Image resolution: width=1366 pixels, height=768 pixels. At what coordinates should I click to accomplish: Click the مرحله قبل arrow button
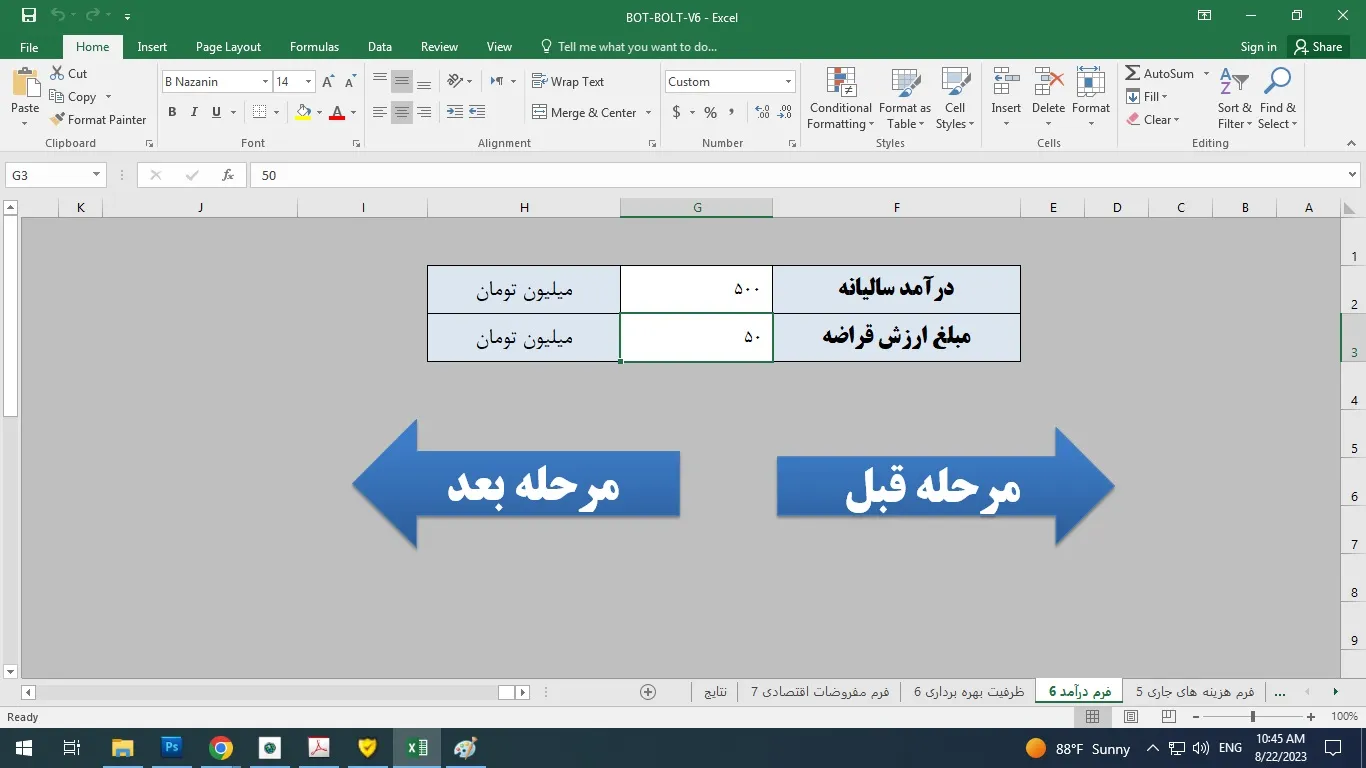(944, 487)
